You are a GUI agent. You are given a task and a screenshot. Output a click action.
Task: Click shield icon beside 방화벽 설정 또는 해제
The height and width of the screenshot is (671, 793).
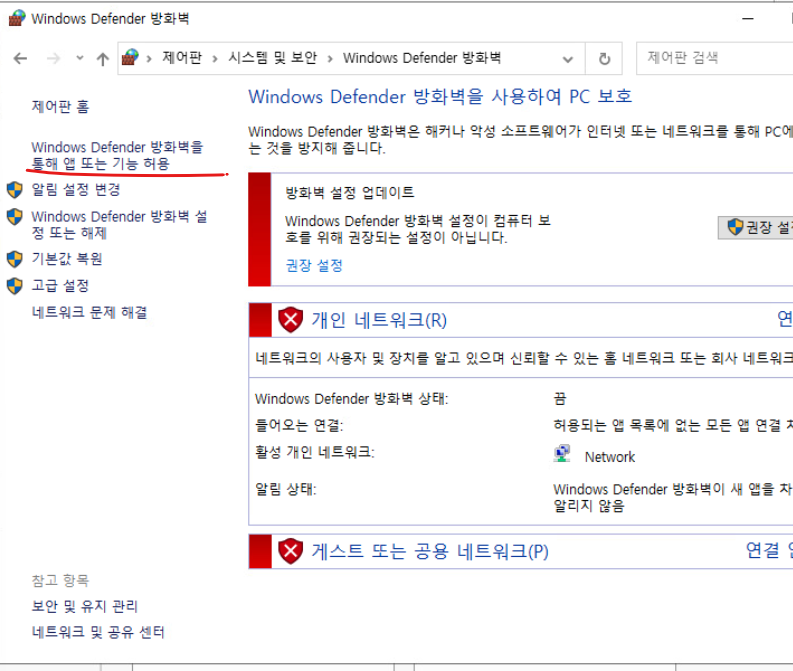pyautogui.click(x=15, y=217)
